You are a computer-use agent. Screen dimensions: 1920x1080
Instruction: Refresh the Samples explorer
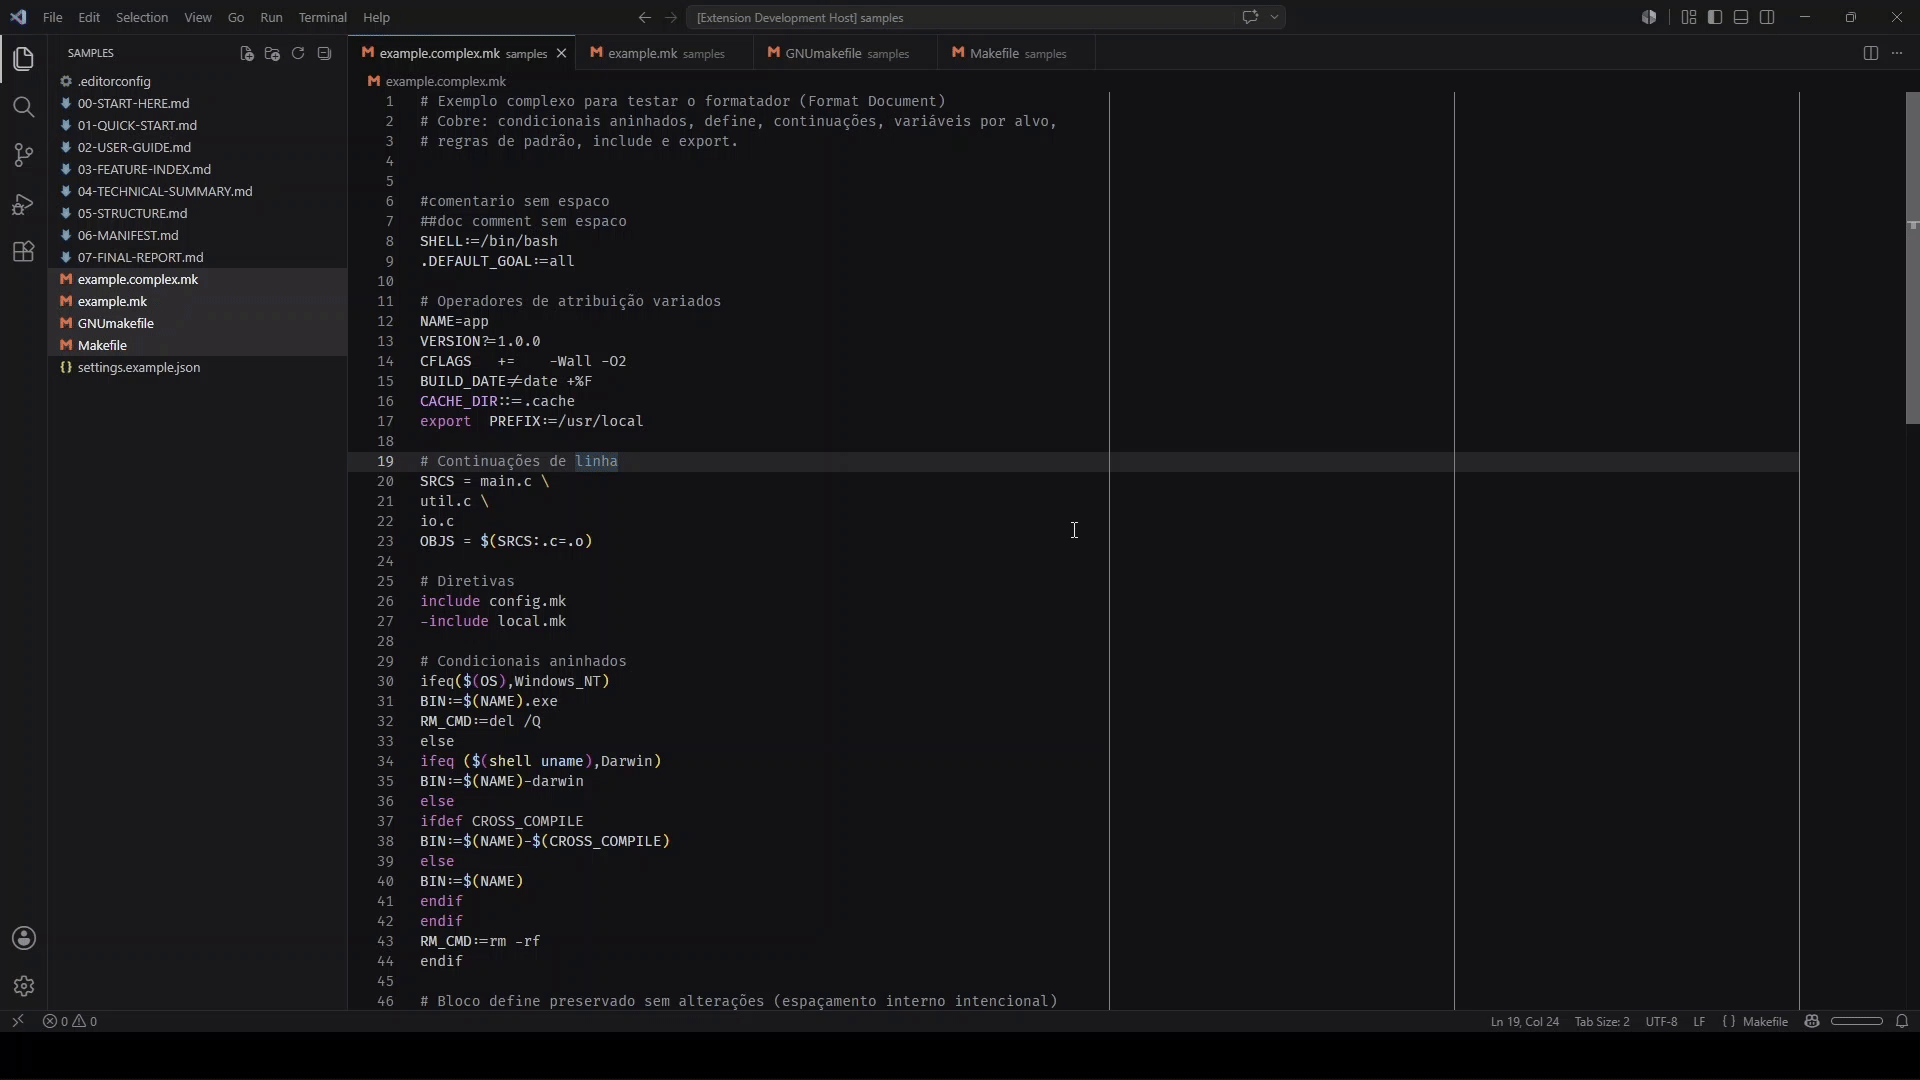tap(298, 53)
